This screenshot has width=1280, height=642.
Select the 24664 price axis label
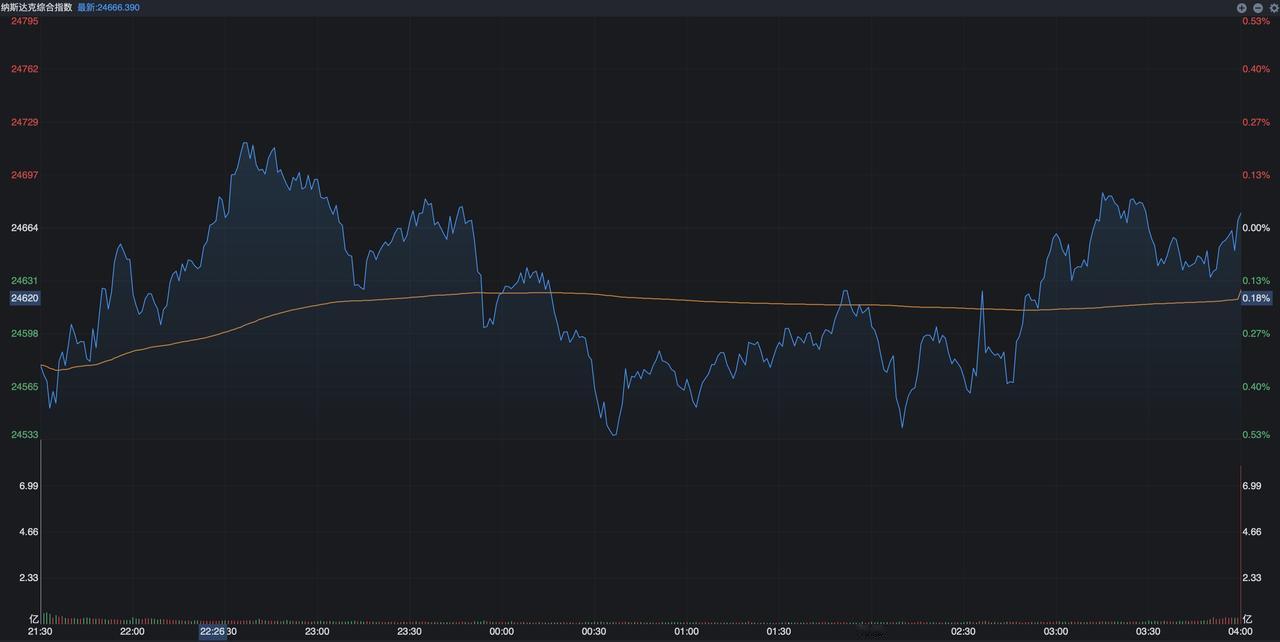25,228
